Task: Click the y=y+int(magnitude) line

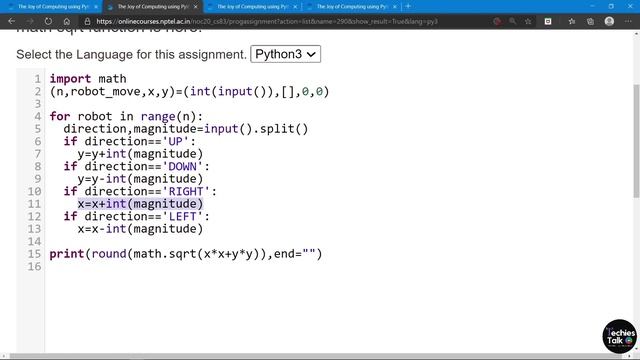Action: [x=140, y=154]
